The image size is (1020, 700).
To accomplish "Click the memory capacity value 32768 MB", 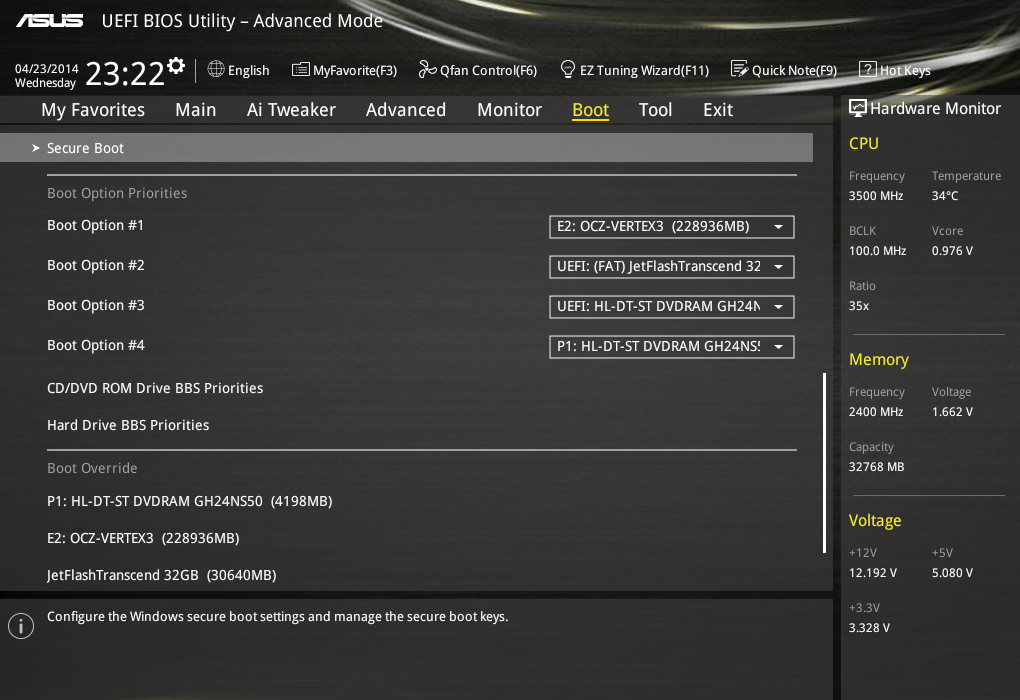I will (876, 467).
